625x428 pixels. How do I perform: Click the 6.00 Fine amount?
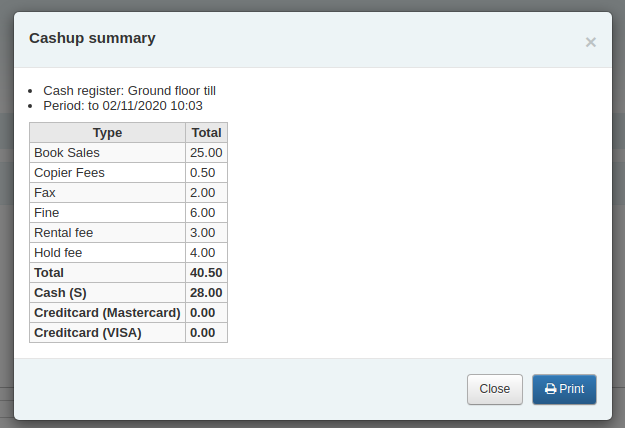tap(202, 213)
